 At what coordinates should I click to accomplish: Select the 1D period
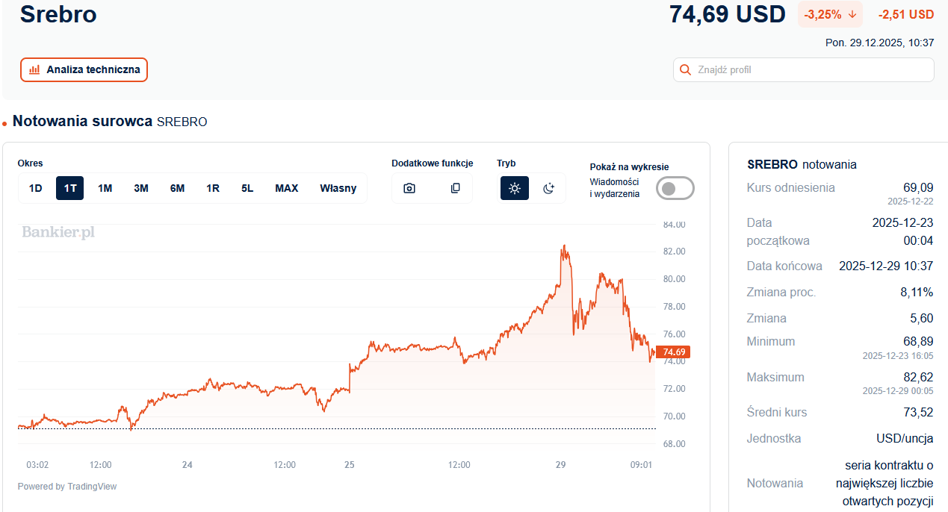pyautogui.click(x=36, y=188)
